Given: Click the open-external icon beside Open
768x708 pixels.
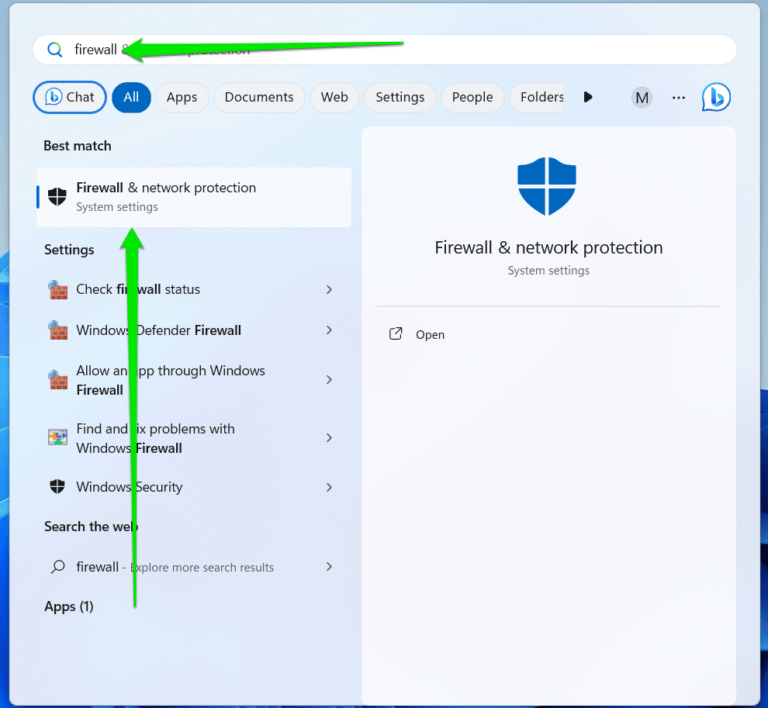Looking at the screenshot, I should (x=395, y=334).
